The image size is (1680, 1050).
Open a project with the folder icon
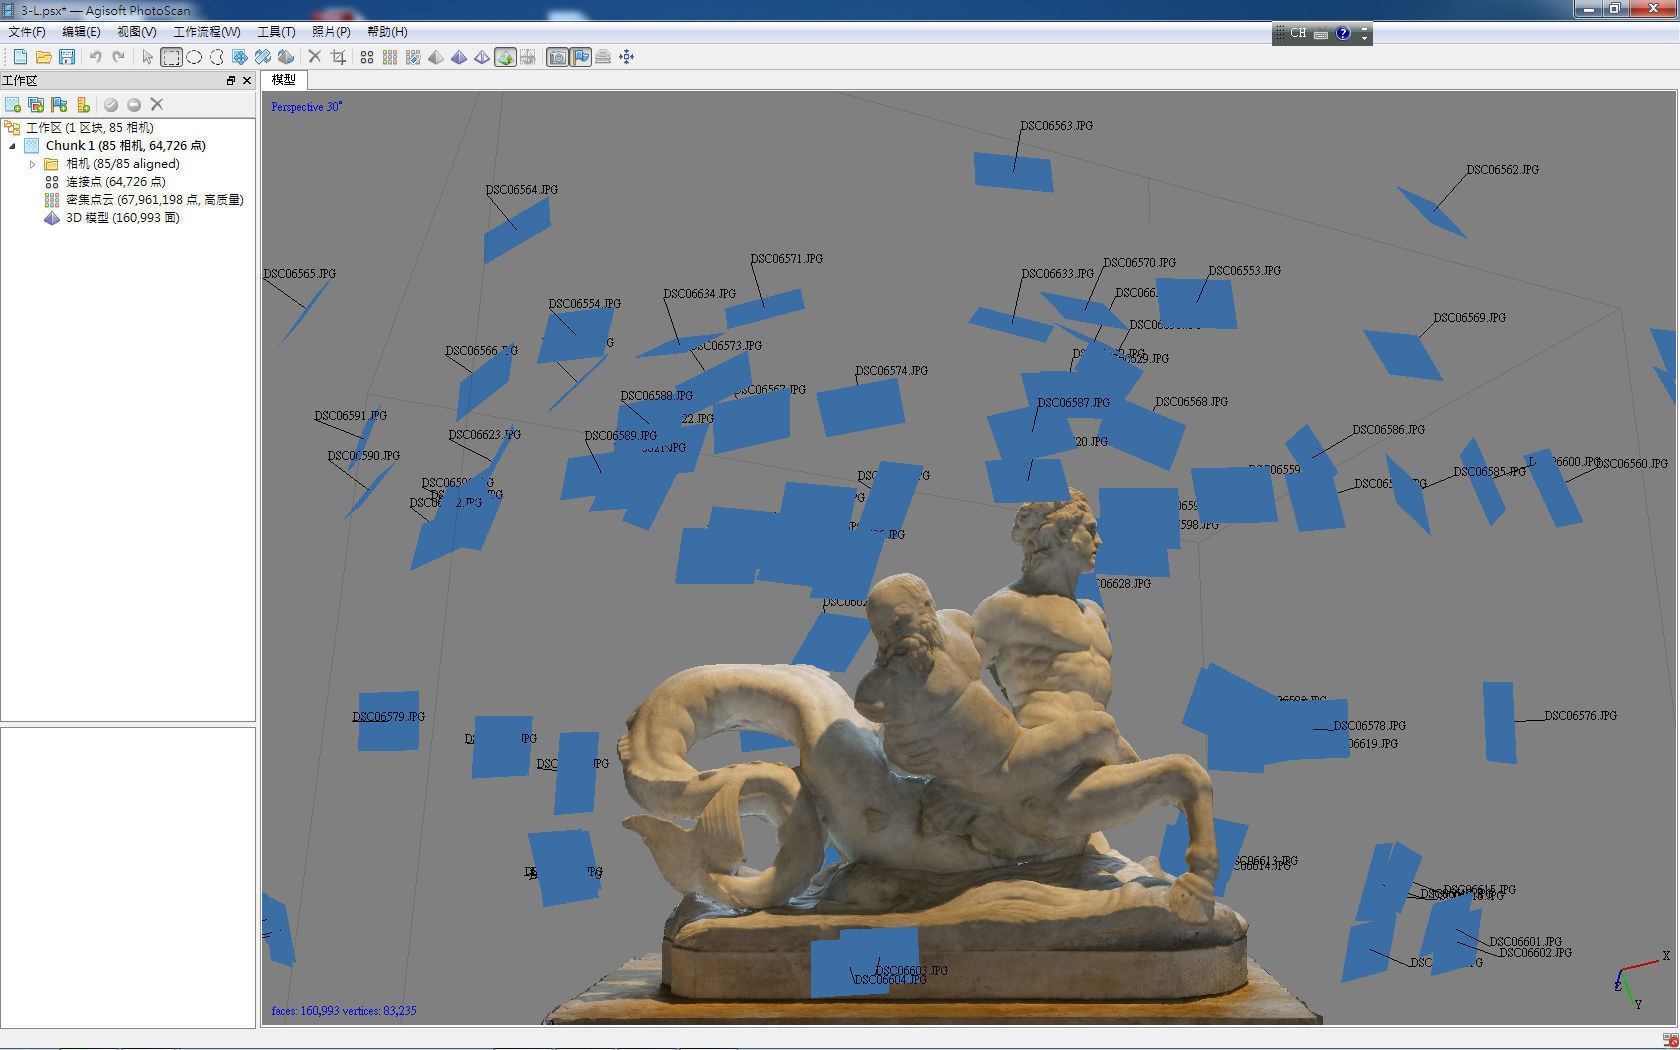(x=43, y=57)
